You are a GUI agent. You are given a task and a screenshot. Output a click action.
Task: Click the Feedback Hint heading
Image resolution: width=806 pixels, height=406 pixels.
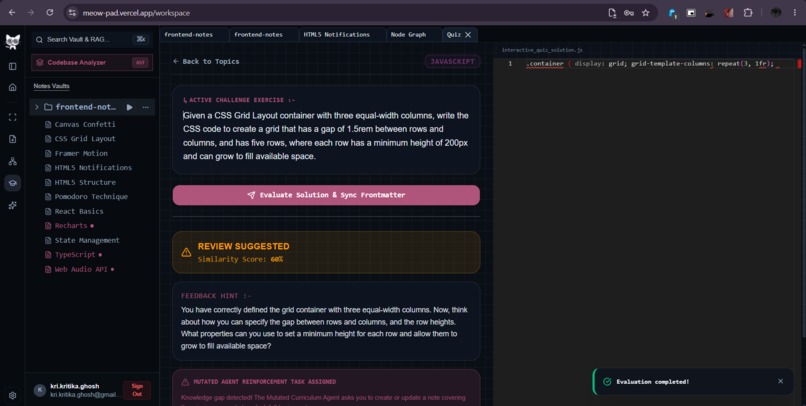click(216, 296)
